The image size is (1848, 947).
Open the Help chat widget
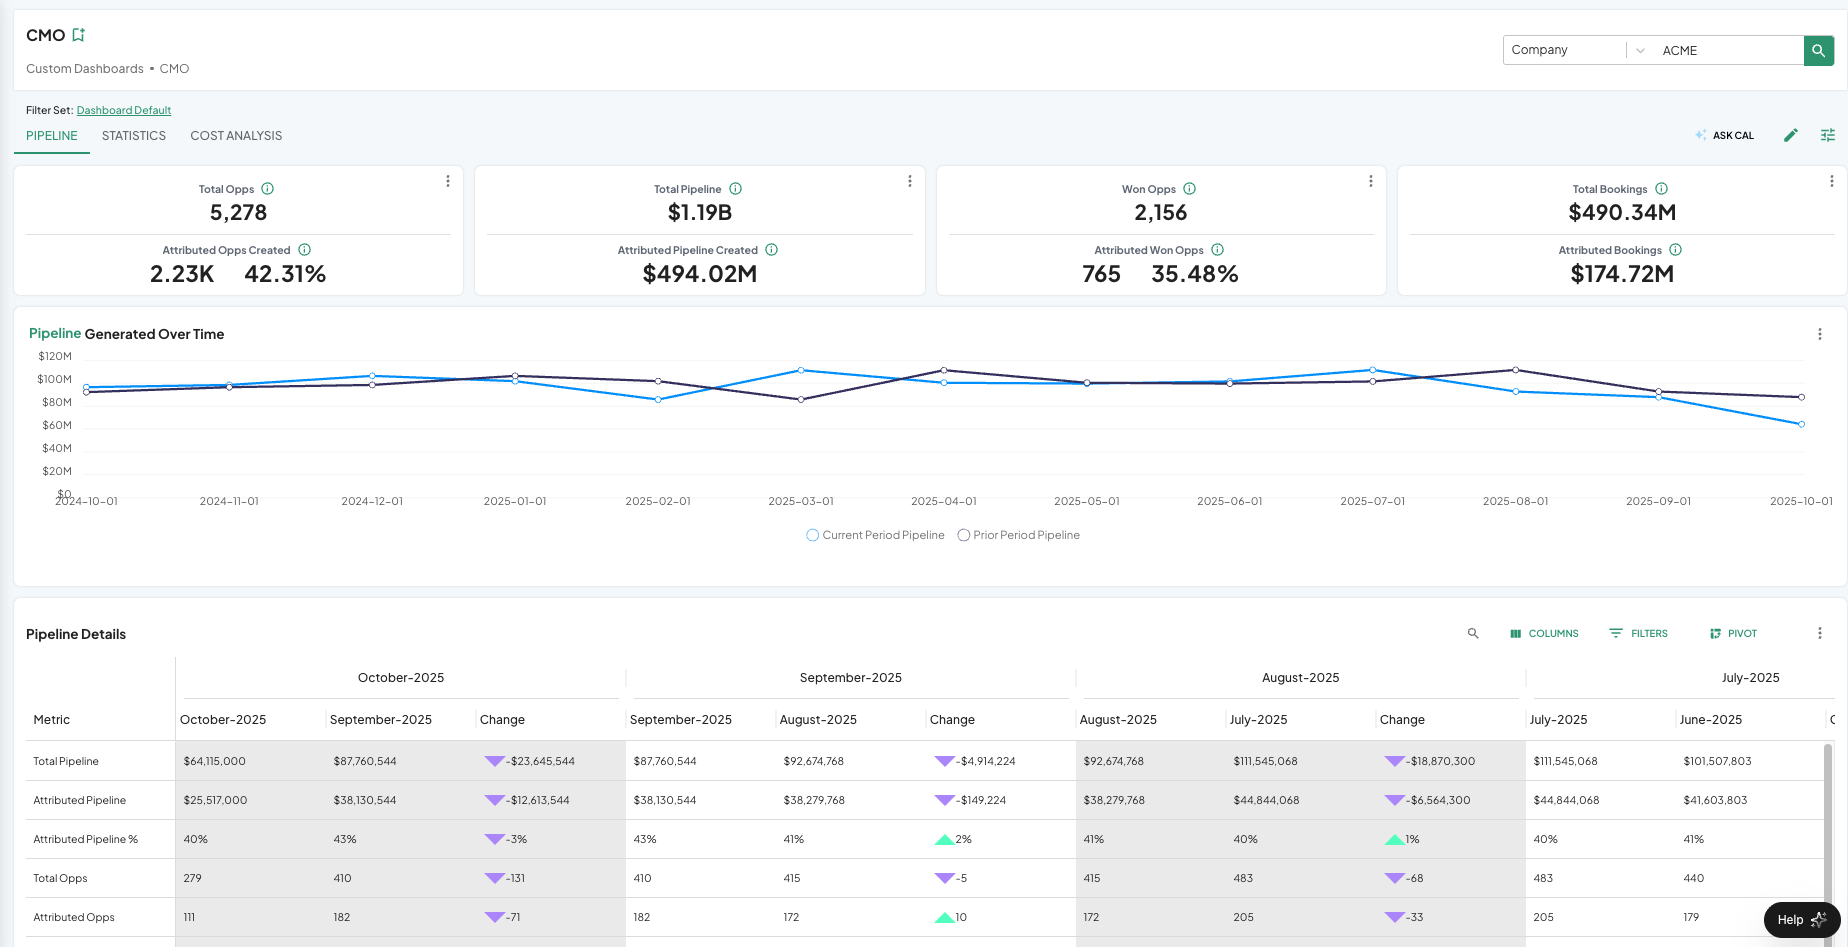pyautogui.click(x=1801, y=919)
